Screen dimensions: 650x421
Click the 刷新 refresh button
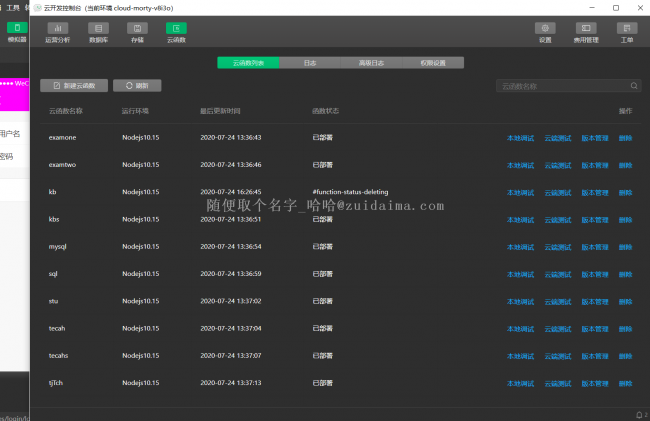click(137, 86)
